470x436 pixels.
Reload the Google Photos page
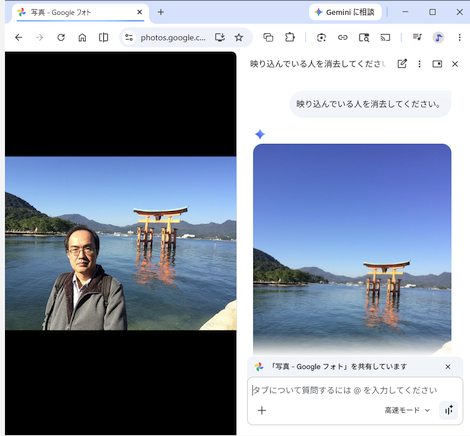[61, 38]
